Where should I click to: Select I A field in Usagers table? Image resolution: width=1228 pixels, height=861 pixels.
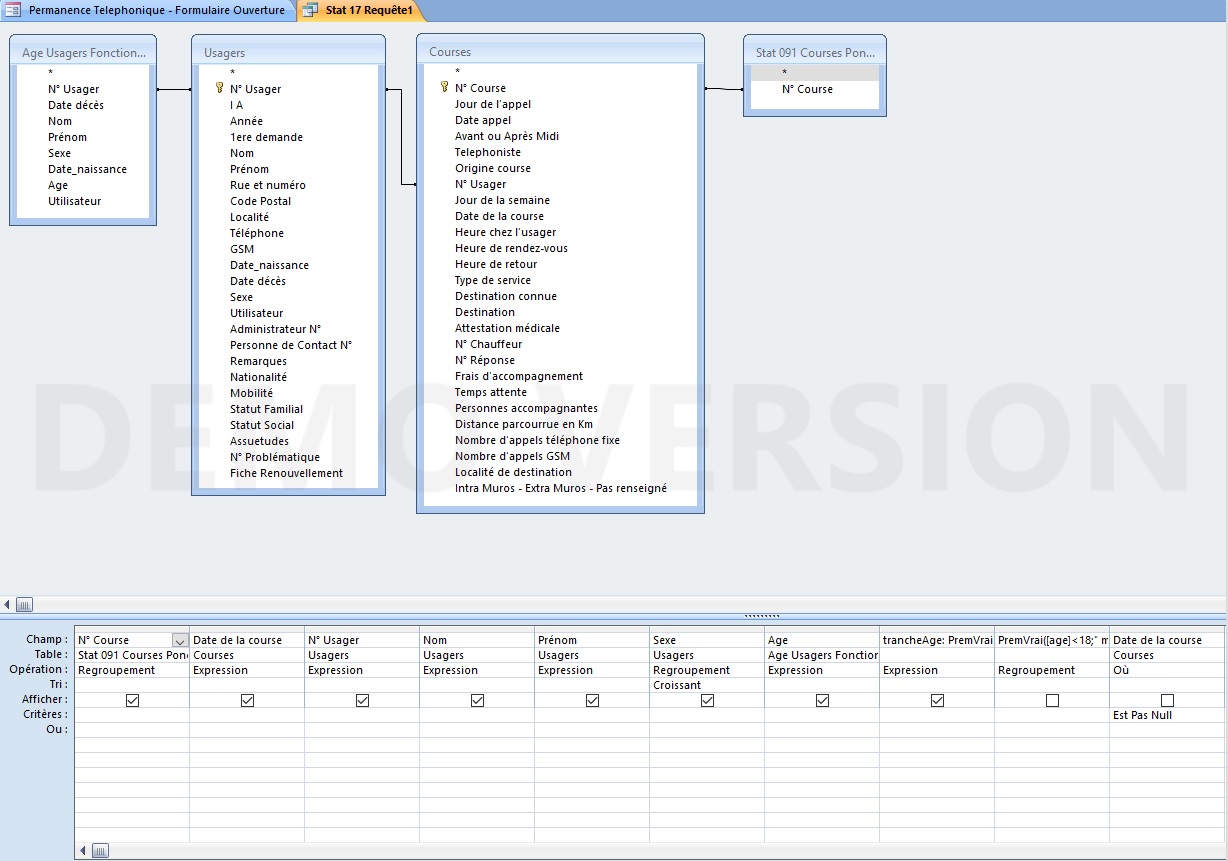236,105
